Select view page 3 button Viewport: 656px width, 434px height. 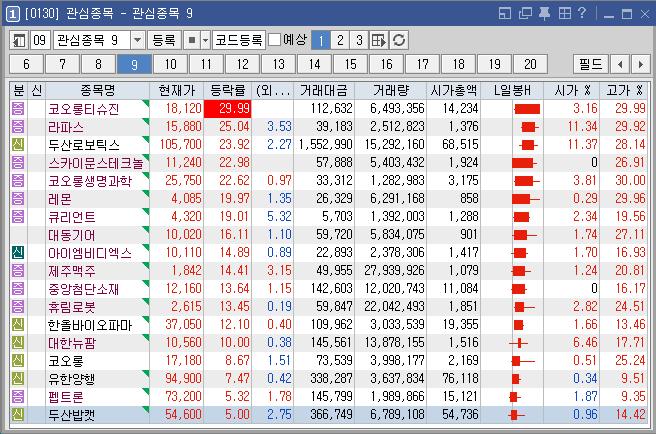(x=359, y=41)
